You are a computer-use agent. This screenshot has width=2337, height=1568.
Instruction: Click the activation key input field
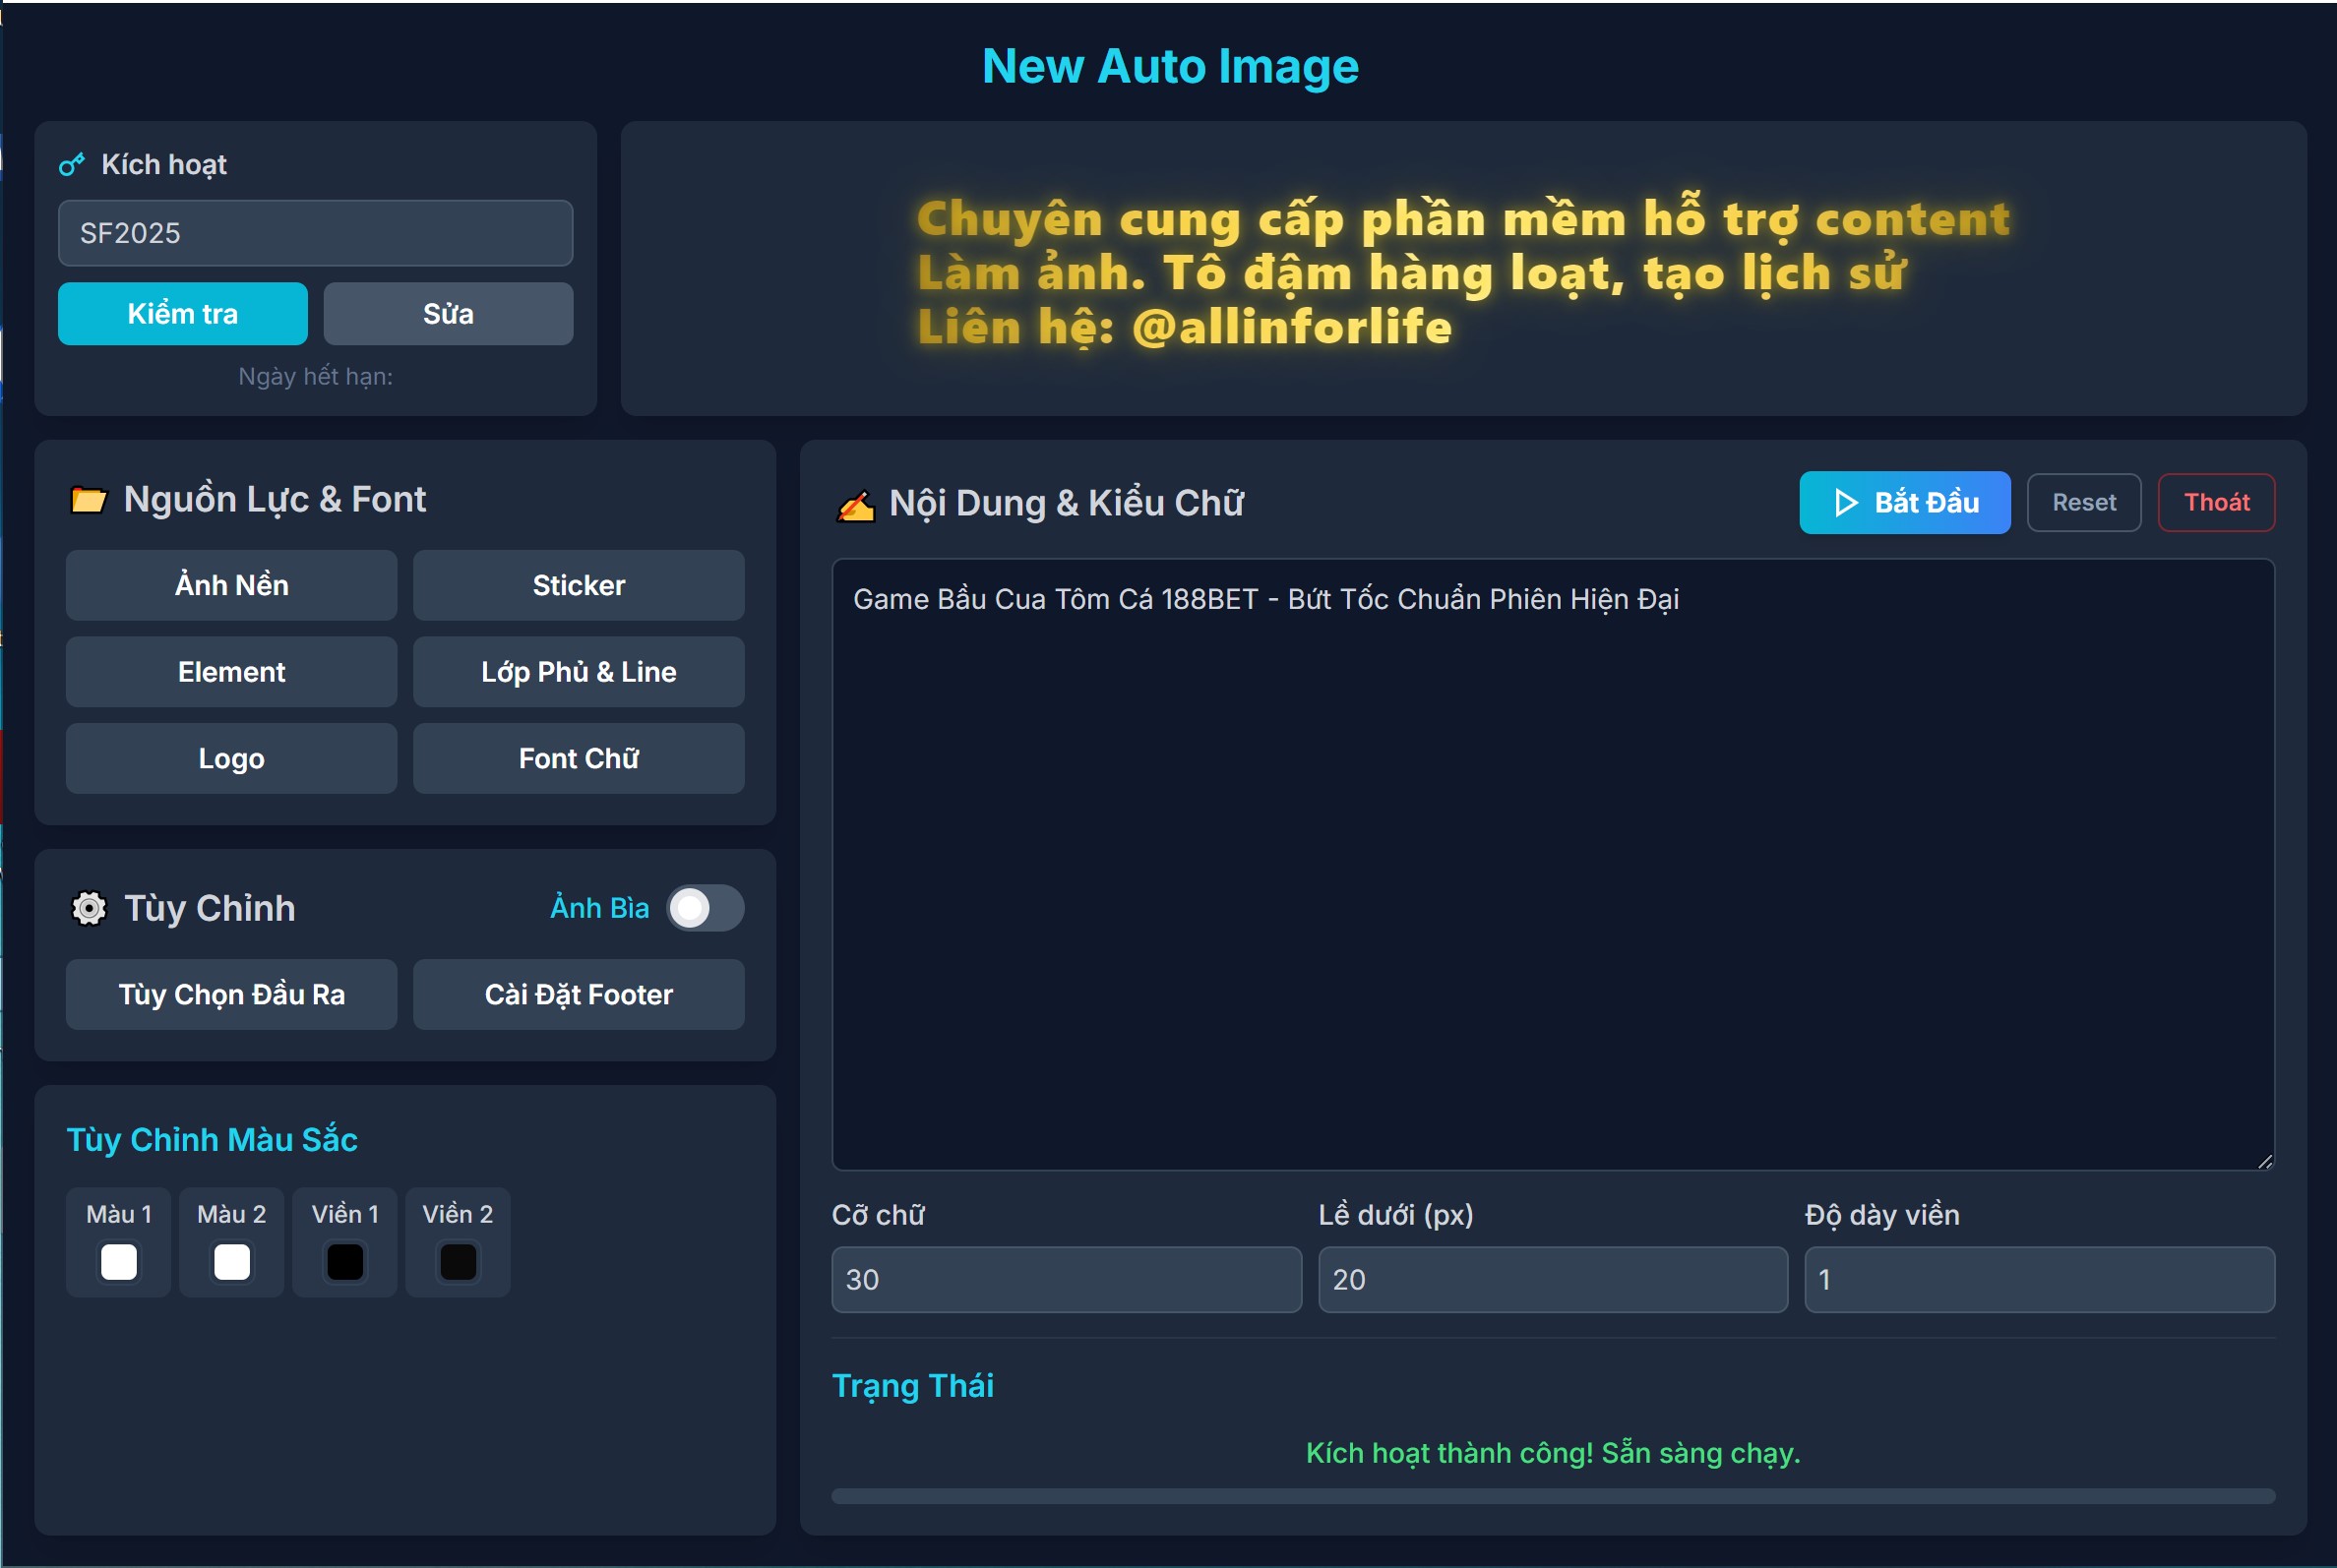click(x=315, y=234)
